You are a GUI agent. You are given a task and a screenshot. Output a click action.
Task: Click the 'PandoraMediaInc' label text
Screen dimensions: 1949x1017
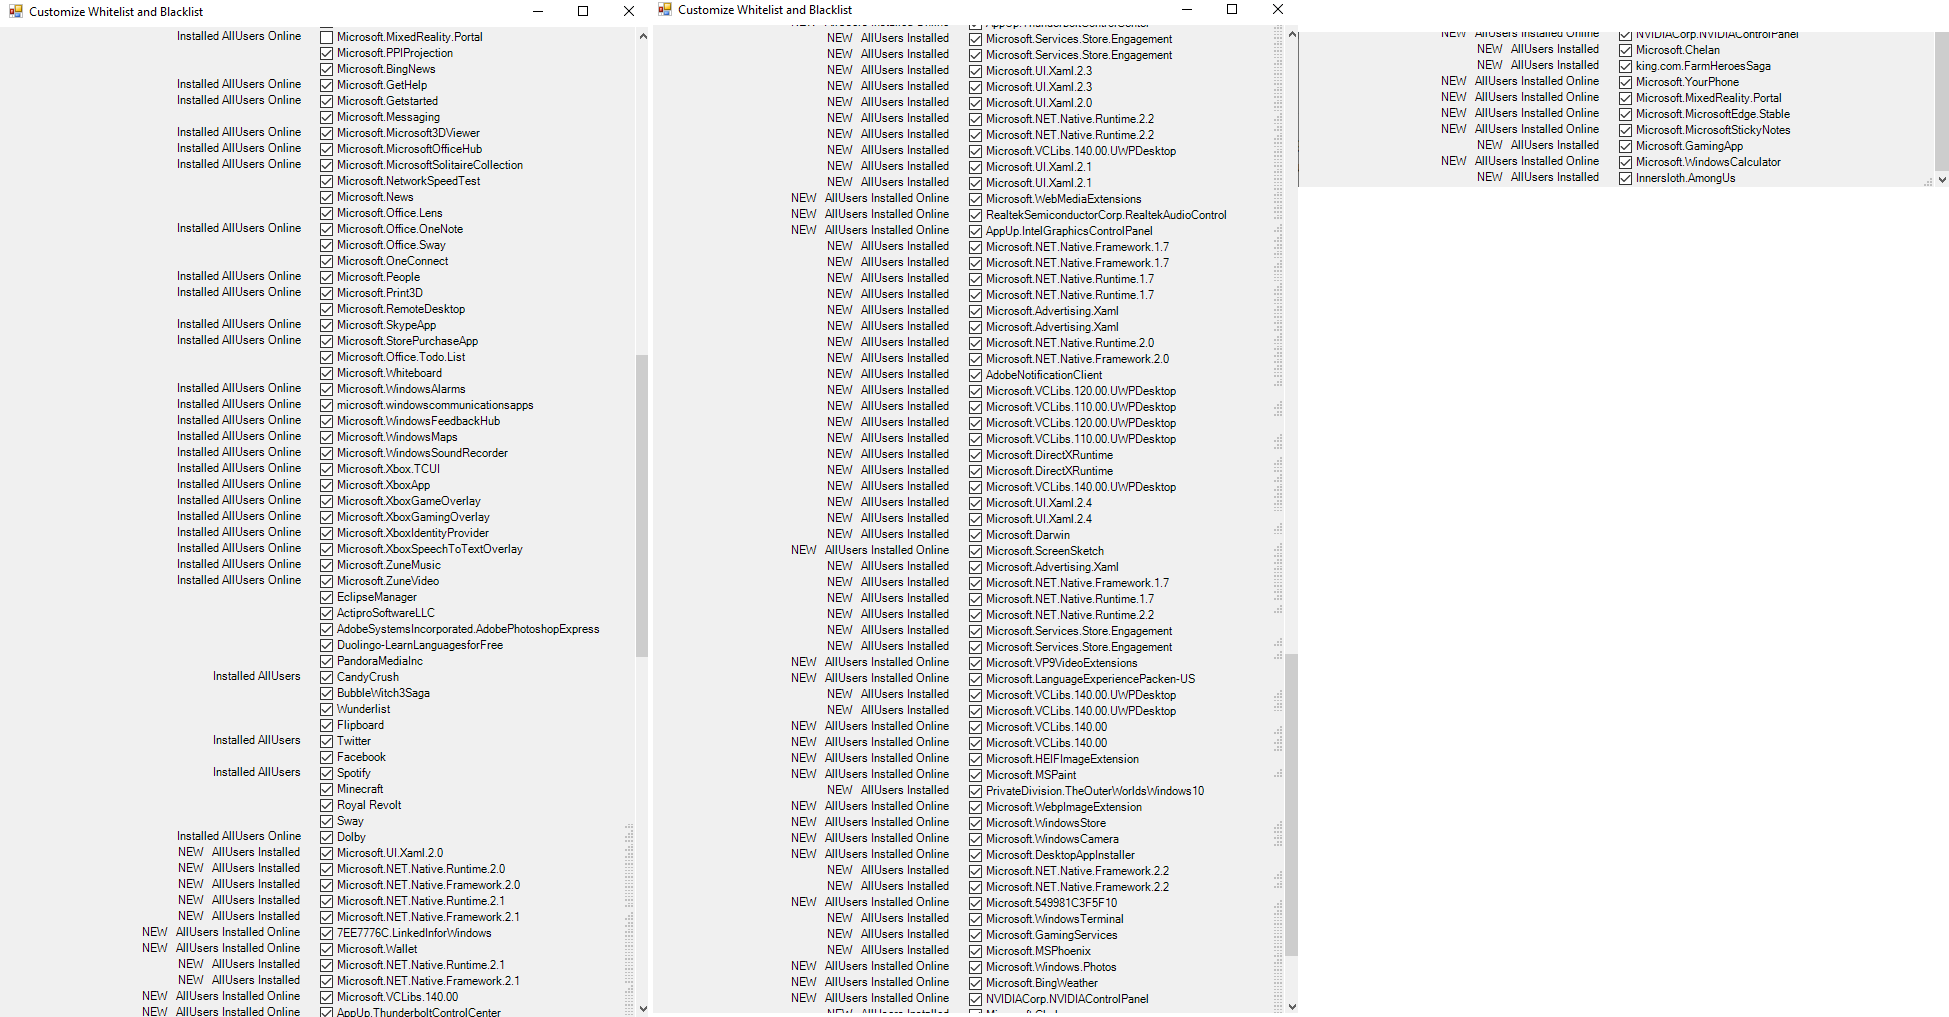(x=380, y=661)
